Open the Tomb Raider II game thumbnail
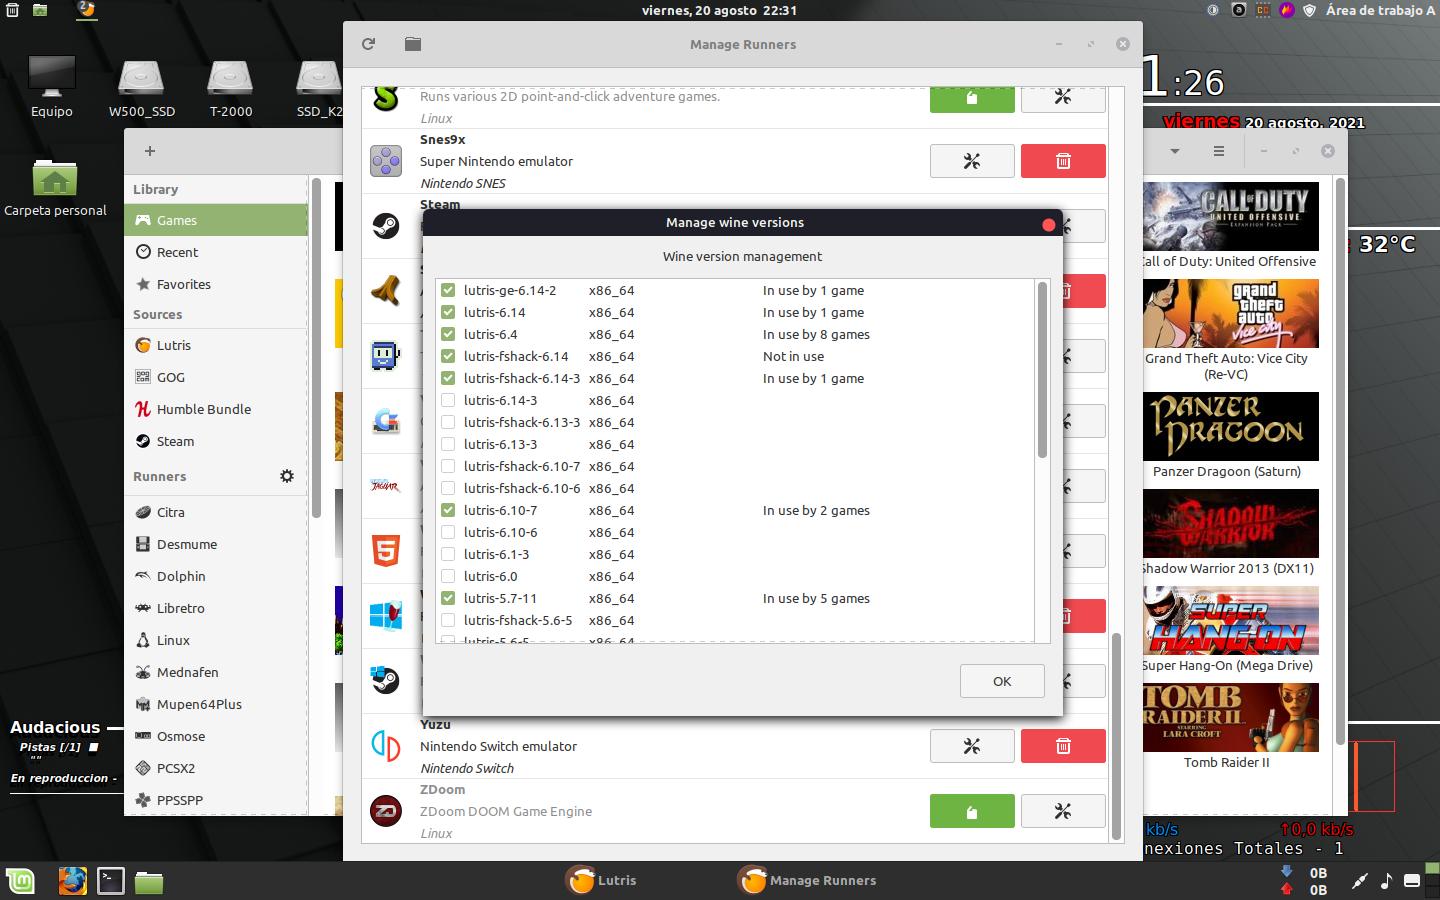The image size is (1440, 900). [x=1230, y=717]
